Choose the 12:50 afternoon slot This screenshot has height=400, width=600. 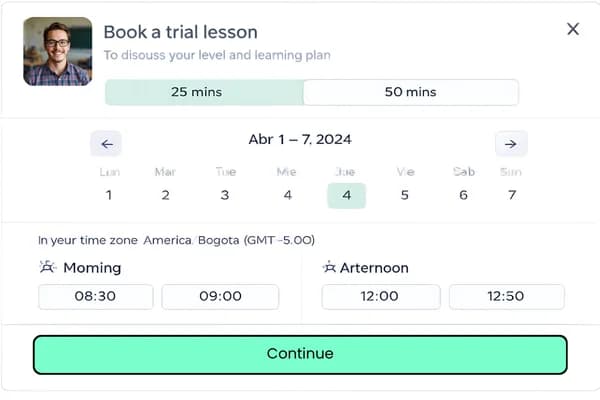506,296
